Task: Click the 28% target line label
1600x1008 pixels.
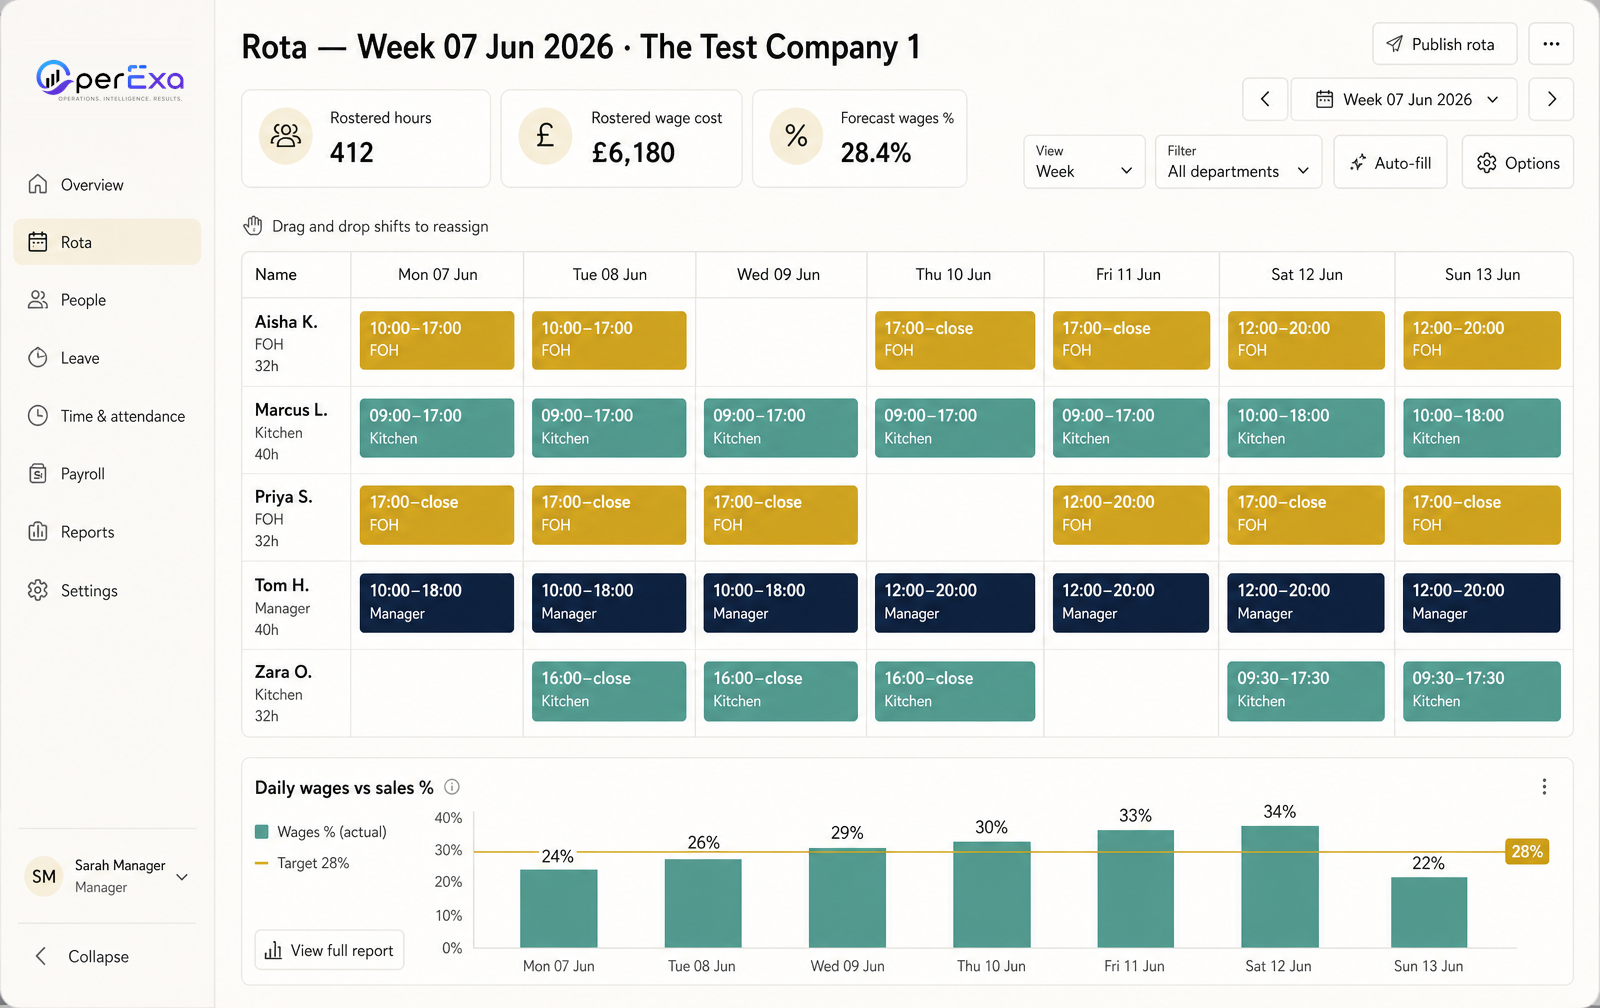Action: pos(1527,852)
